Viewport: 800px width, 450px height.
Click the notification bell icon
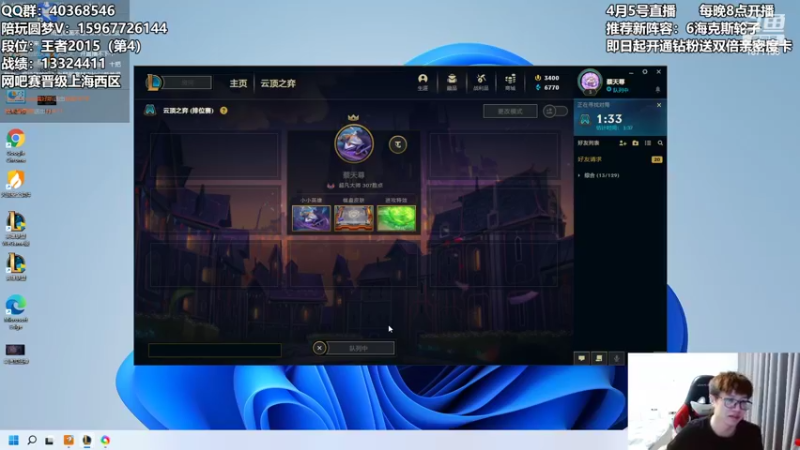tap(658, 90)
